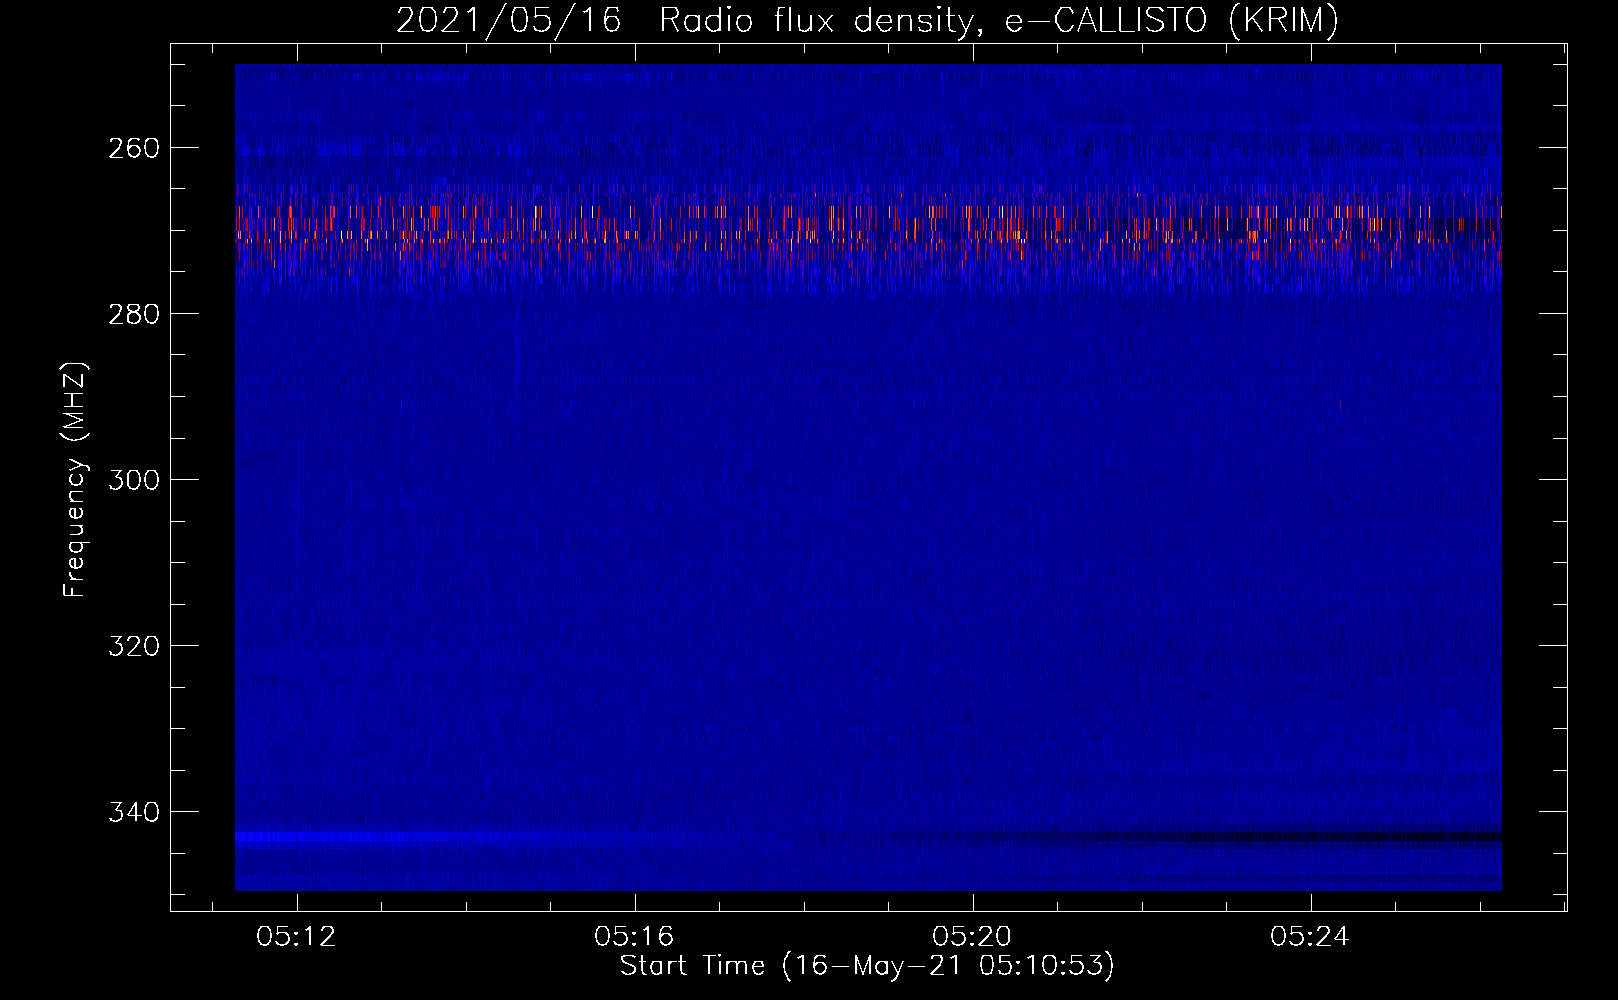The height and width of the screenshot is (1000, 1618).
Task: Click the 320 frequency tick label
Action: click(134, 646)
